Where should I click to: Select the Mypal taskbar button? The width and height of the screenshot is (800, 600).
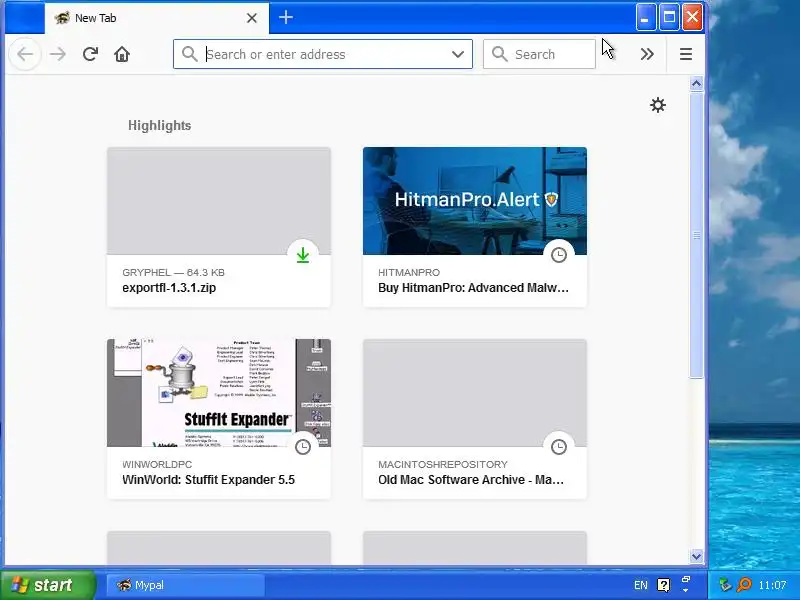tap(185, 585)
